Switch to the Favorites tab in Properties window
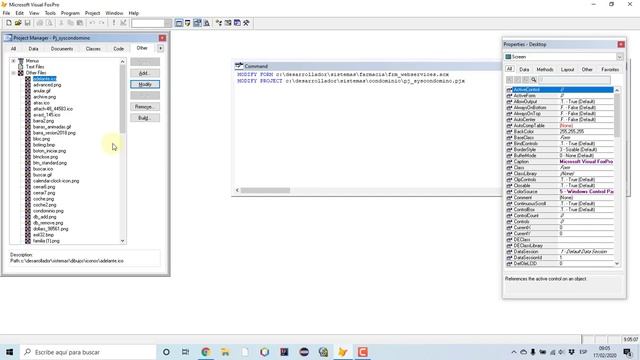 tap(610, 69)
